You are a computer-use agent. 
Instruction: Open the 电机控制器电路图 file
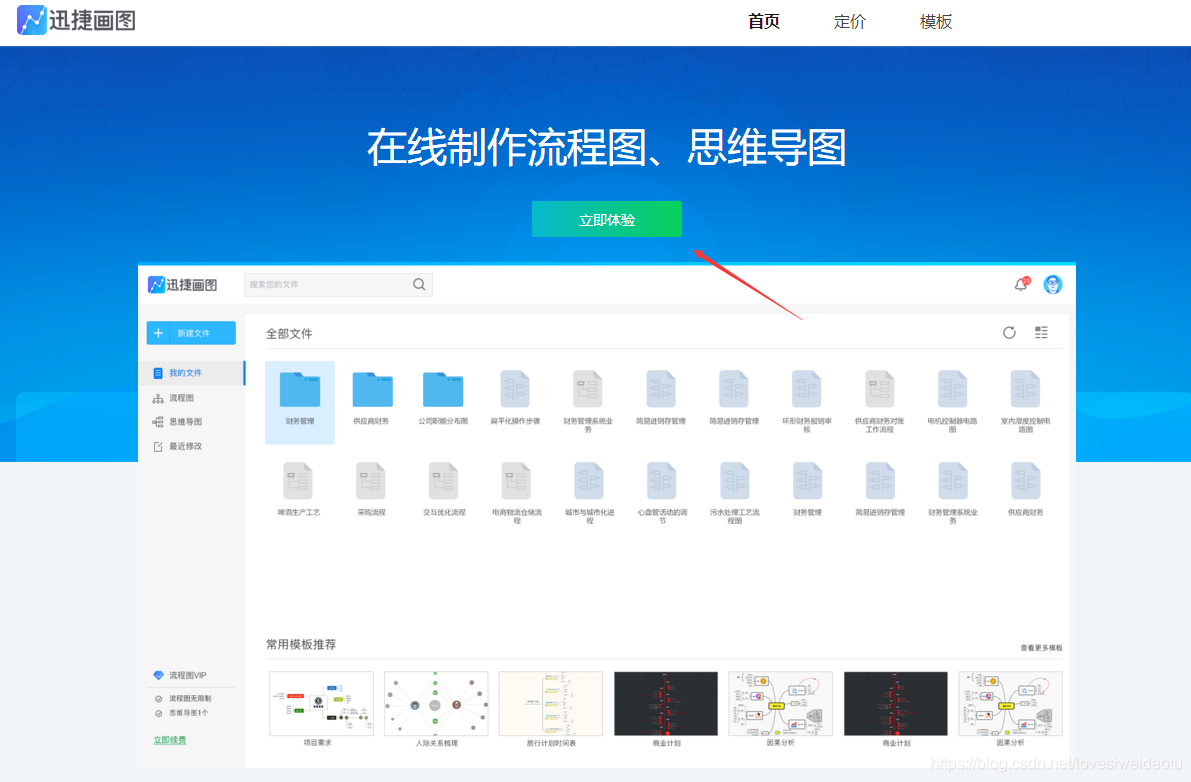point(952,401)
